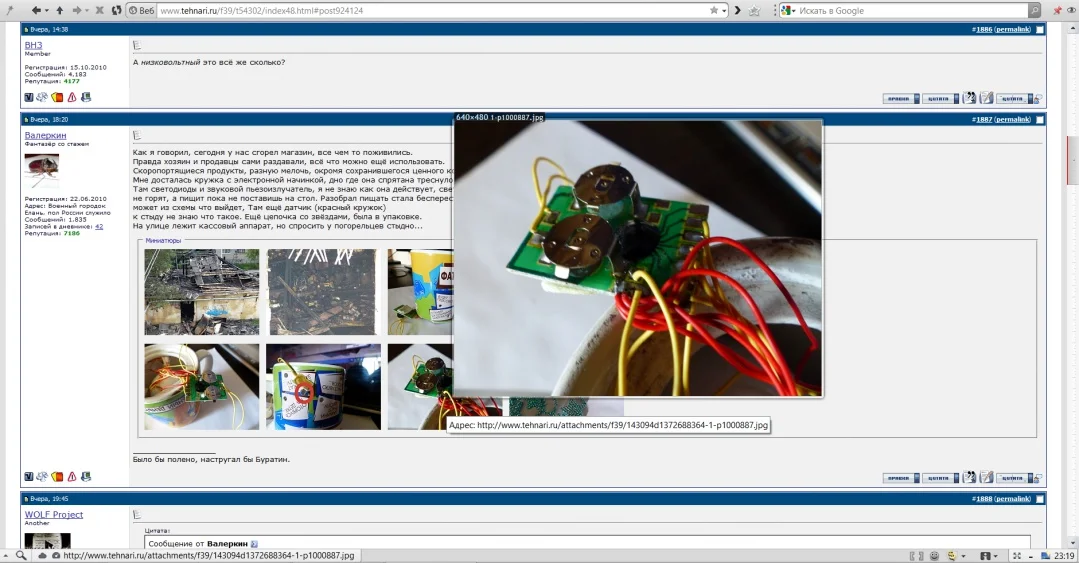Click the enlarged 1-p1000887.jpg preview image
This screenshot has width=1079, height=563.
(638, 259)
